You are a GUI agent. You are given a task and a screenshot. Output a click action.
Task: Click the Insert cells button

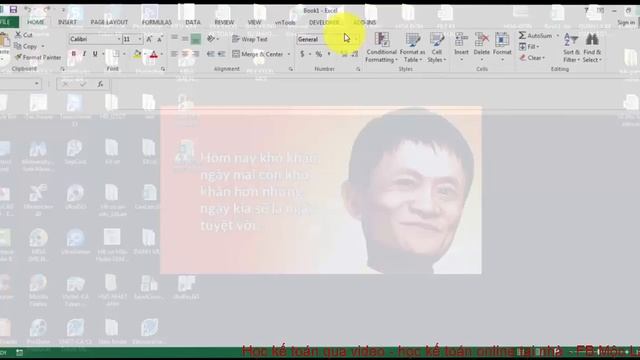462,47
